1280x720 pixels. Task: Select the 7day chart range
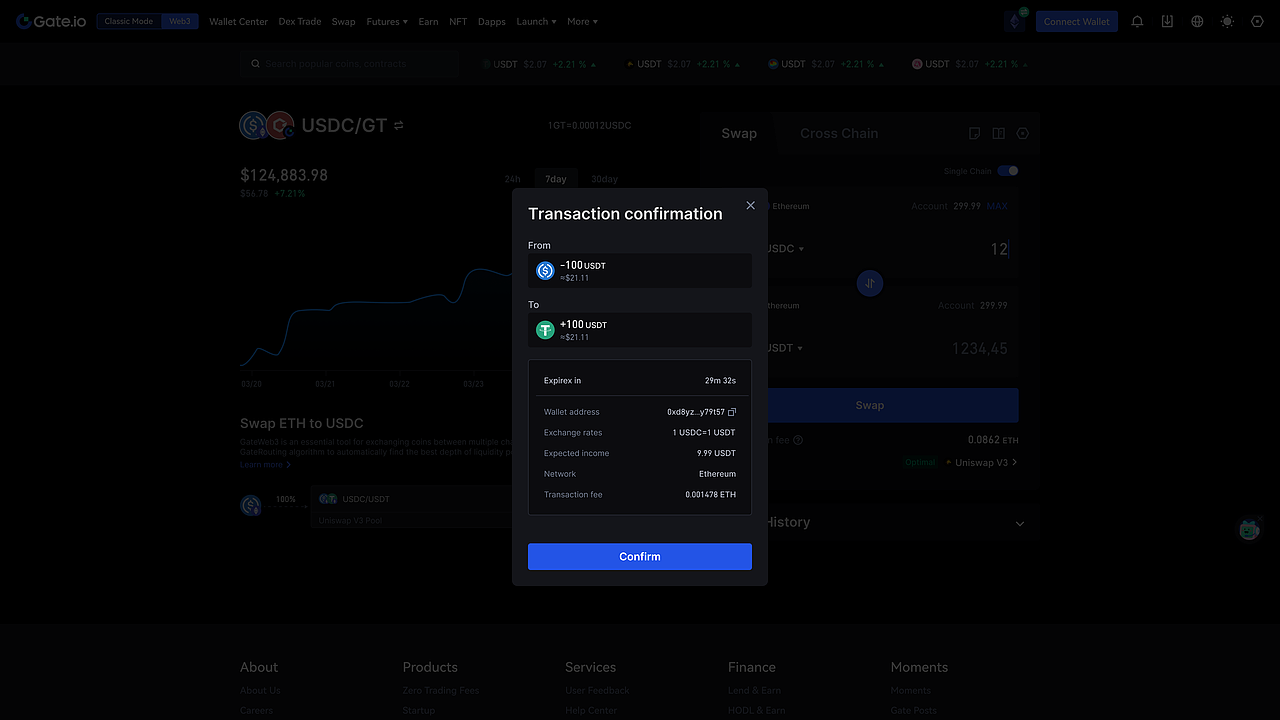click(x=556, y=179)
